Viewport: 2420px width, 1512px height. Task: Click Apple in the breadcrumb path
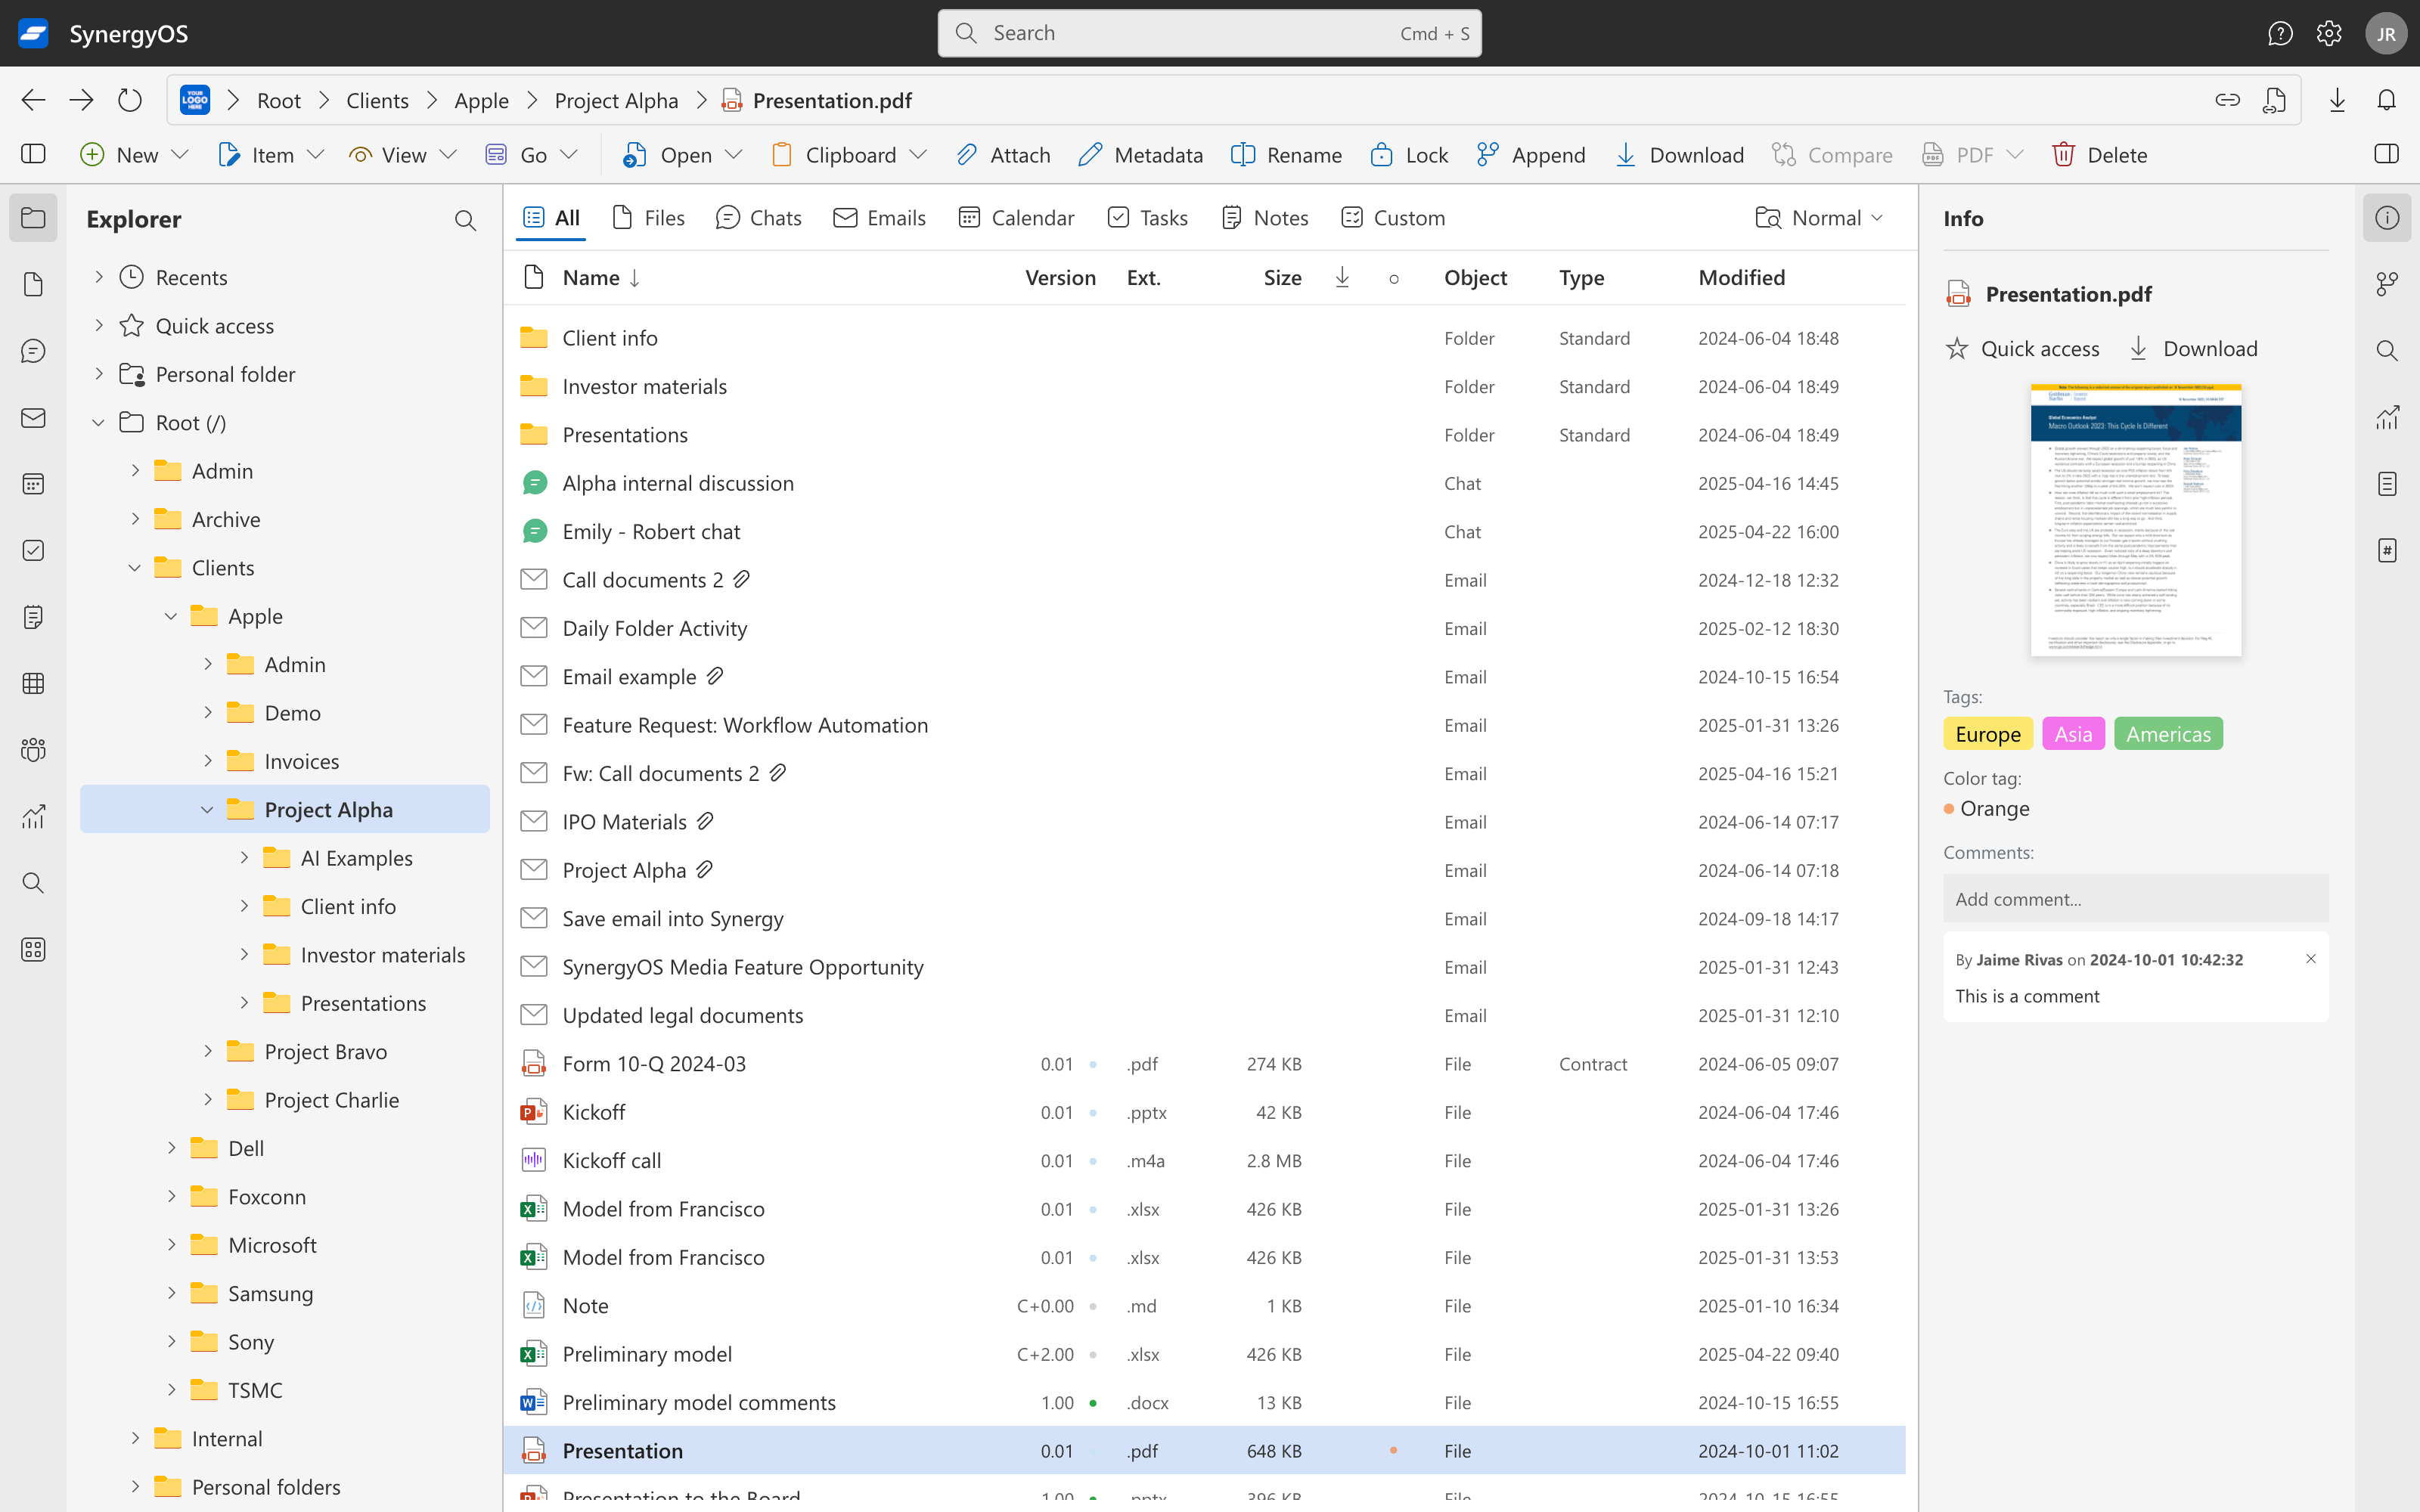click(x=481, y=101)
